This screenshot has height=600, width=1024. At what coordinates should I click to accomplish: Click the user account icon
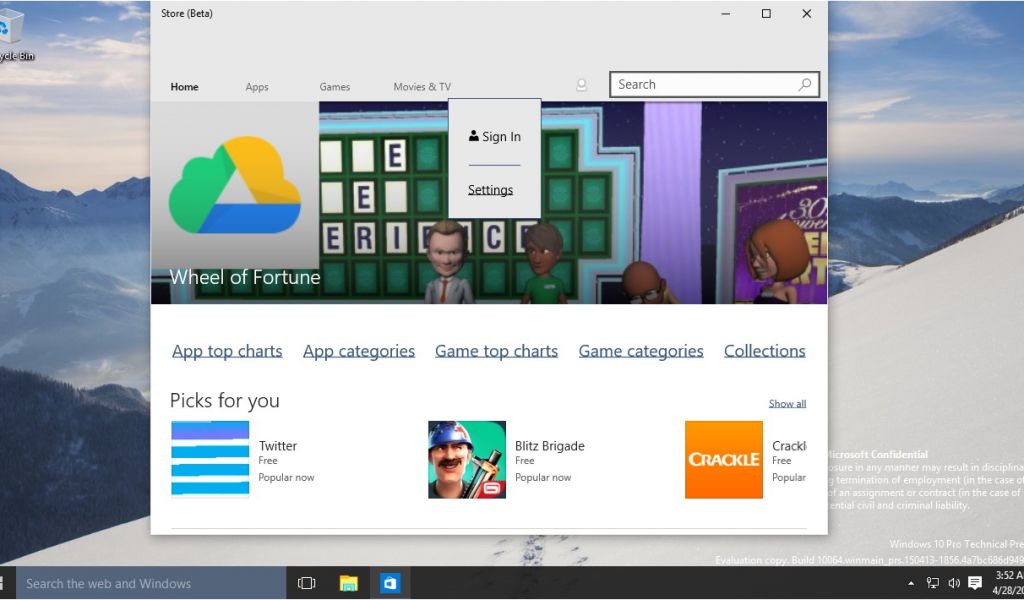[x=581, y=86]
